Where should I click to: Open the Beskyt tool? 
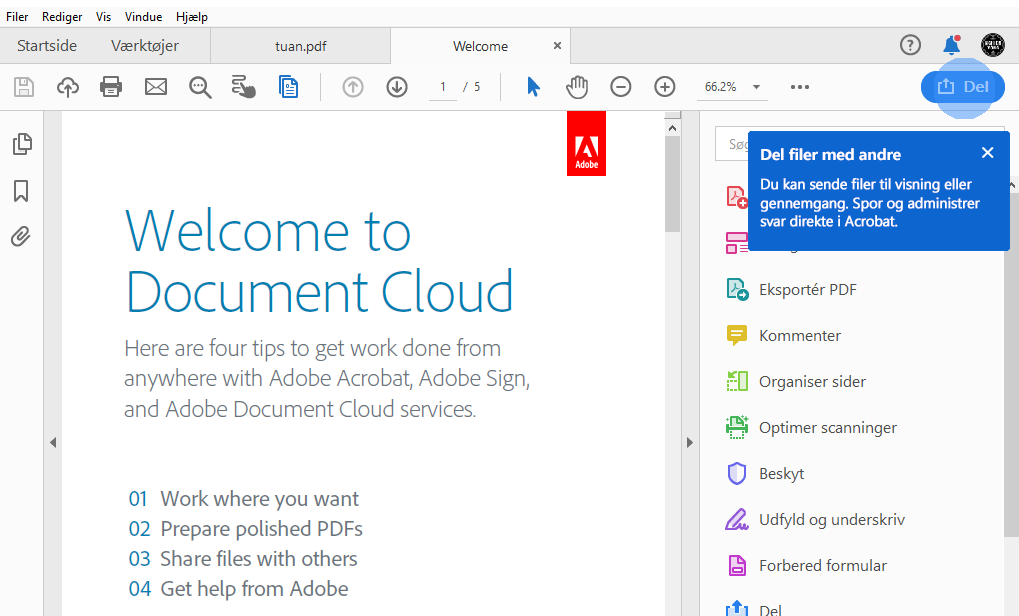(x=781, y=473)
